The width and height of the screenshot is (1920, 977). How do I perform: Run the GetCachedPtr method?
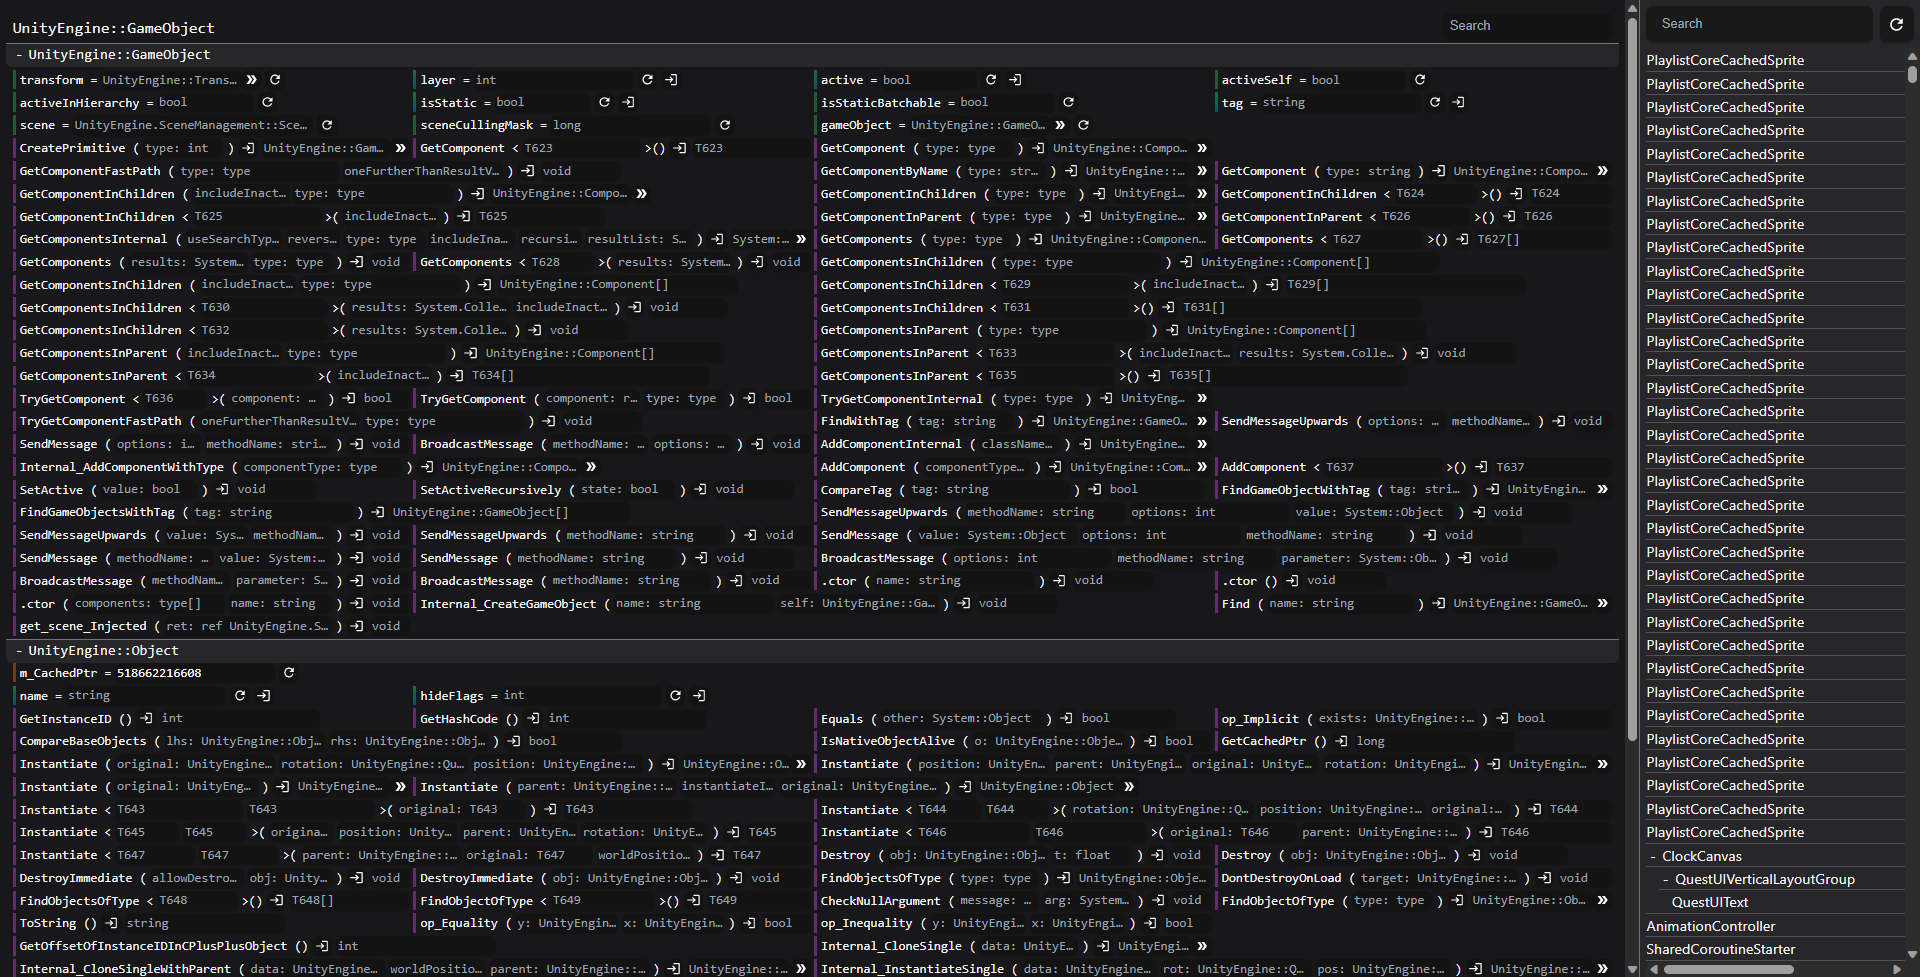(1343, 741)
